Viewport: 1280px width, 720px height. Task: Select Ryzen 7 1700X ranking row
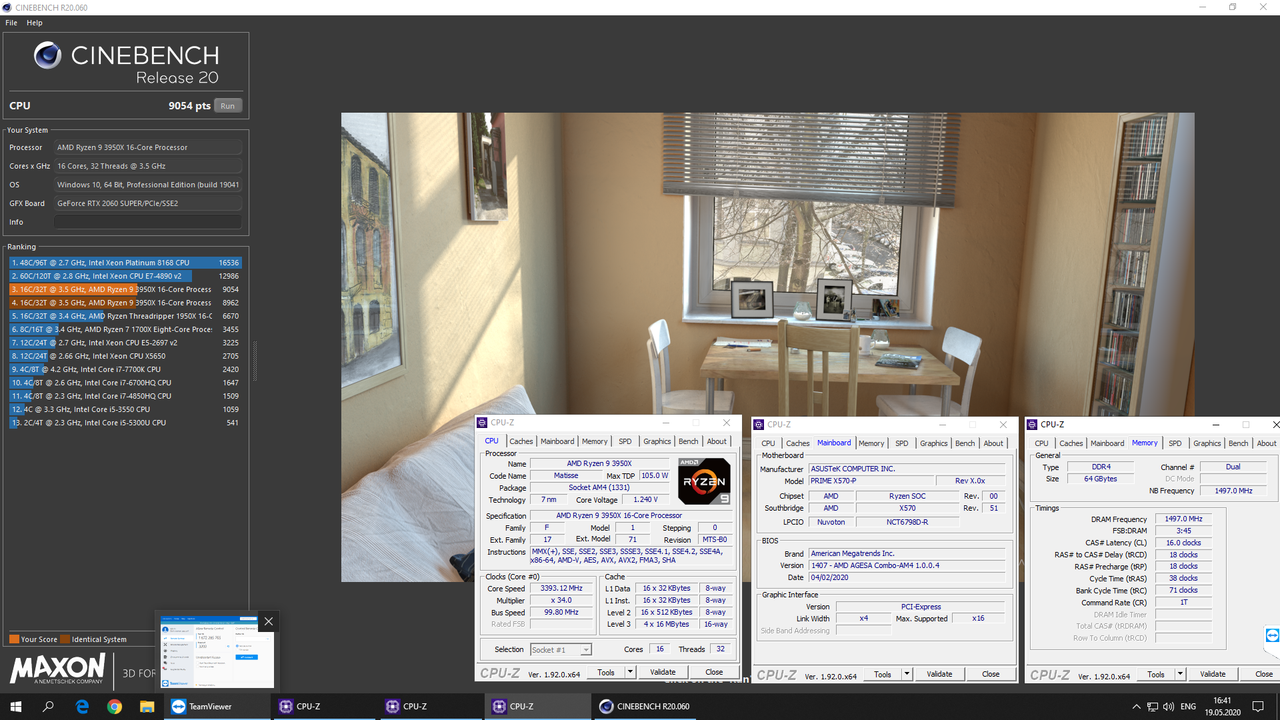pyautogui.click(x=125, y=329)
